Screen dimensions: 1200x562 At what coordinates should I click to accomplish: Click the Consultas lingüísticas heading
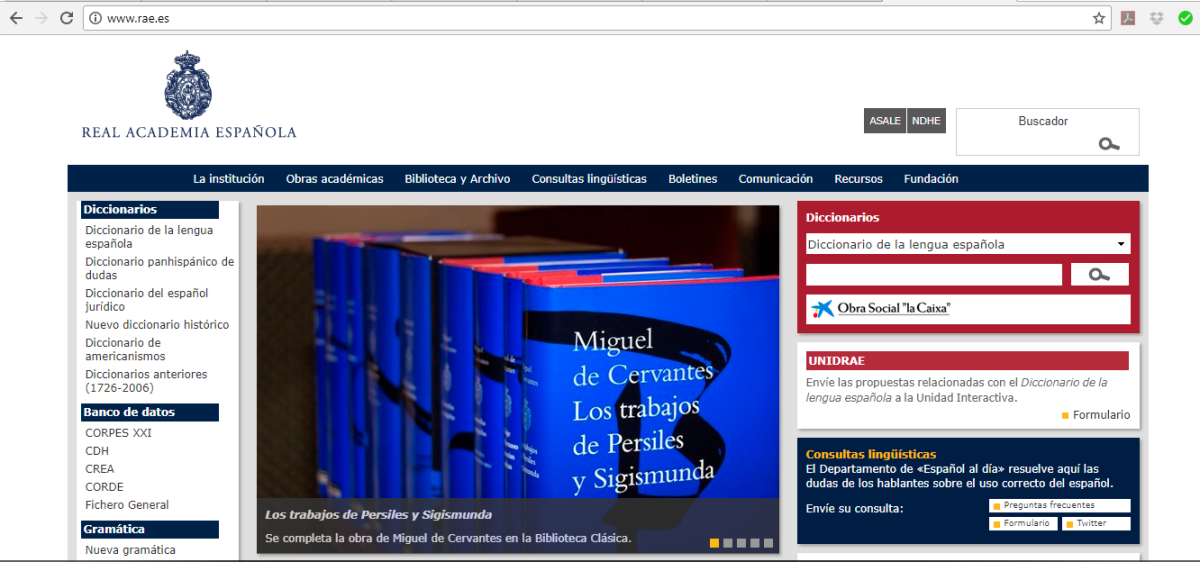(x=871, y=454)
